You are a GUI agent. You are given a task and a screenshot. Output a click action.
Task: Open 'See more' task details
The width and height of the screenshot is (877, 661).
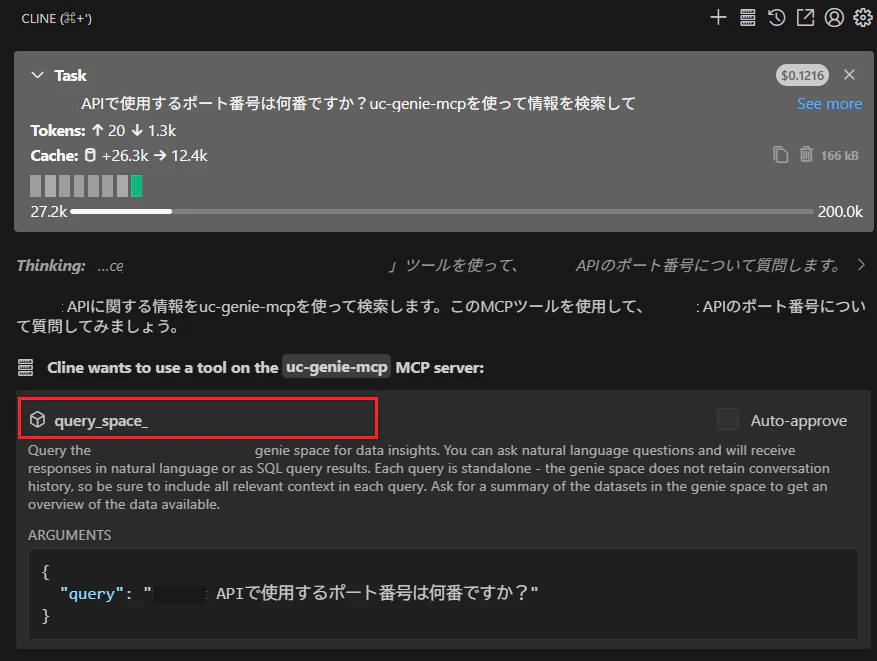pos(829,103)
